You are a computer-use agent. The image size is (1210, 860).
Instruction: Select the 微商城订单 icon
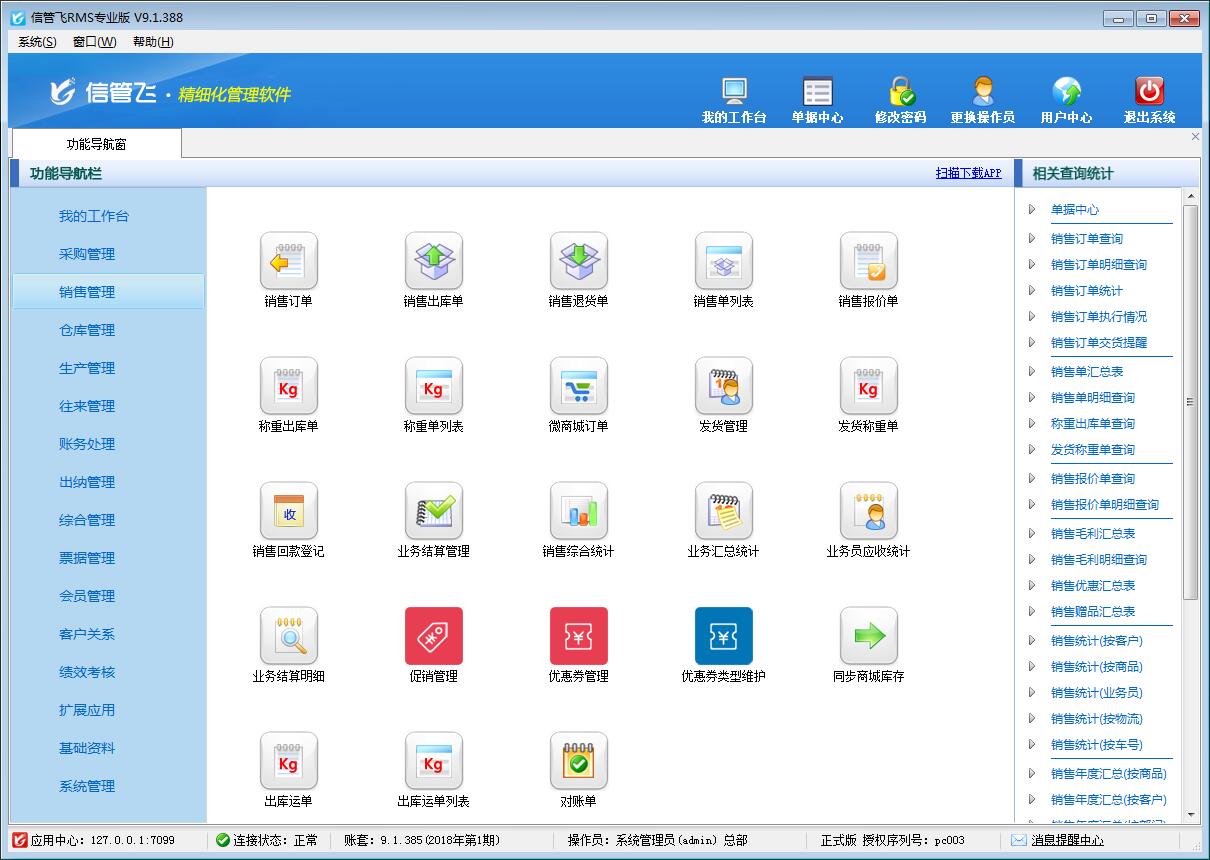point(578,387)
